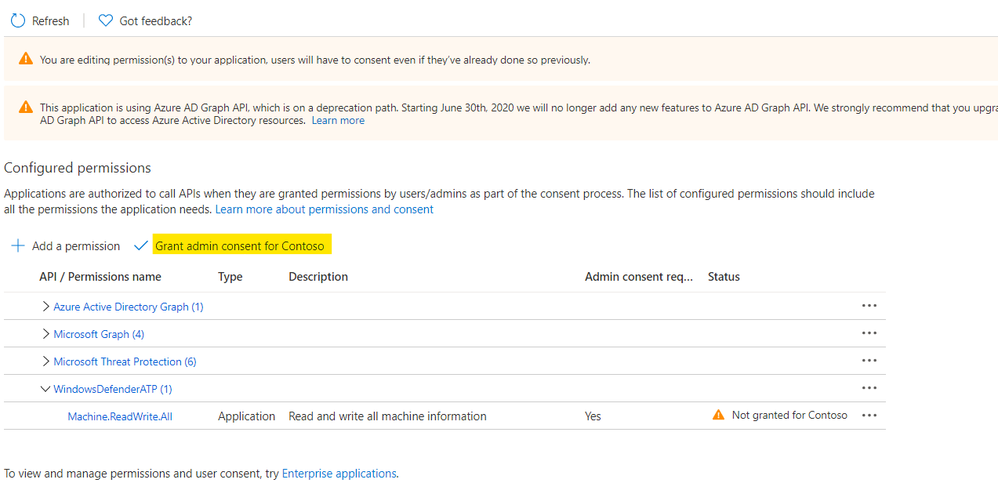The image size is (998, 487).
Task: Expand Microsoft Threat Protection permissions group
Action: pyautogui.click(x=45, y=362)
